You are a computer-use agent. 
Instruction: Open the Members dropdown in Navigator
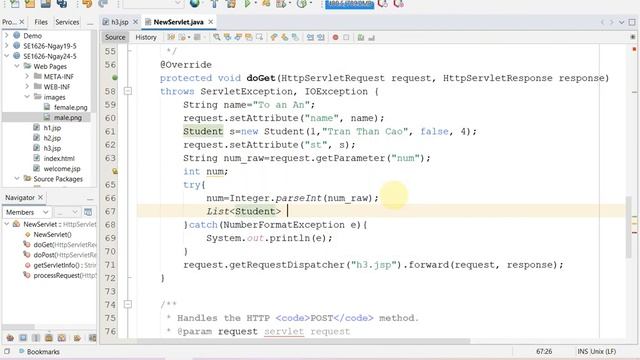(x=27, y=212)
